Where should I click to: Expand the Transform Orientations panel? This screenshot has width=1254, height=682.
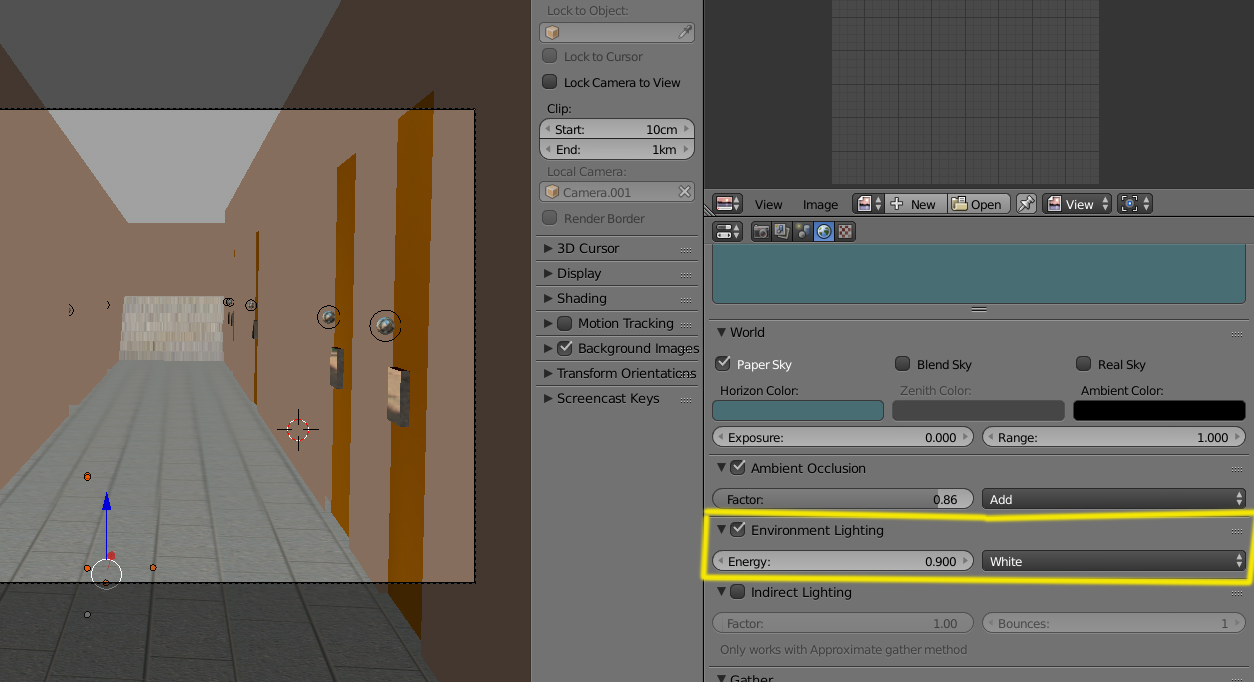[x=547, y=373]
